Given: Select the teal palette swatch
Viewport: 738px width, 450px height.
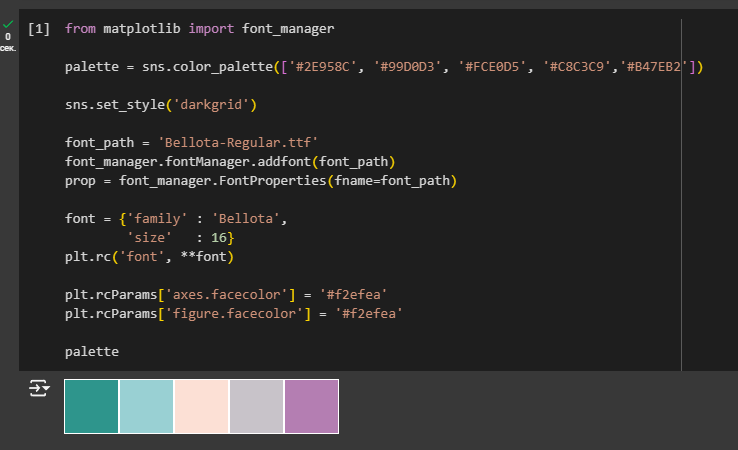Looking at the screenshot, I should click(x=92, y=406).
